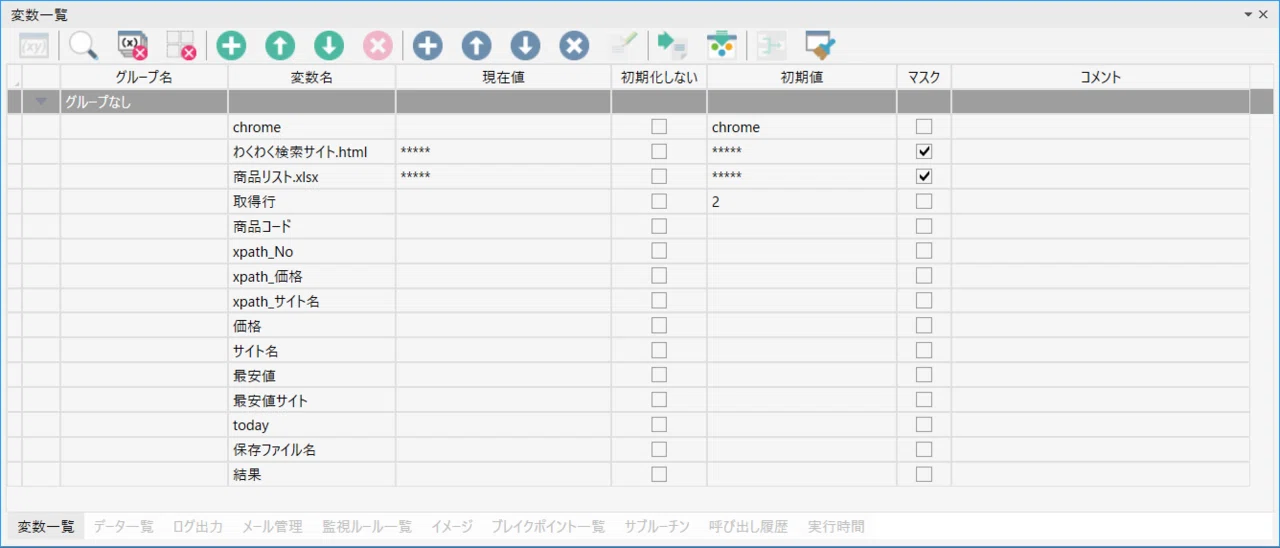Click the 初期値 cell showing chrome
Image resolution: width=1280 pixels, height=548 pixels.
(x=802, y=127)
